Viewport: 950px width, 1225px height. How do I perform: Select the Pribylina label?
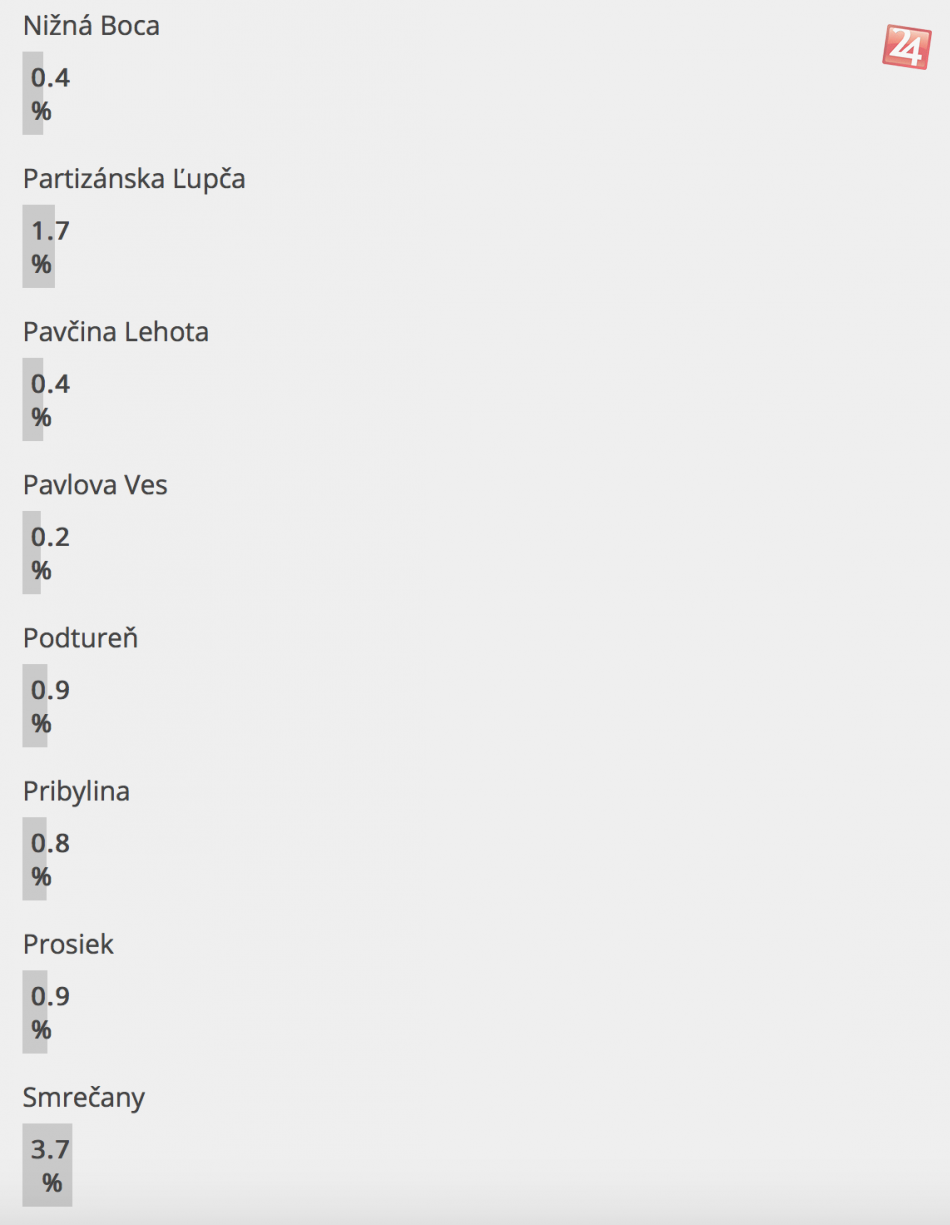(x=76, y=791)
